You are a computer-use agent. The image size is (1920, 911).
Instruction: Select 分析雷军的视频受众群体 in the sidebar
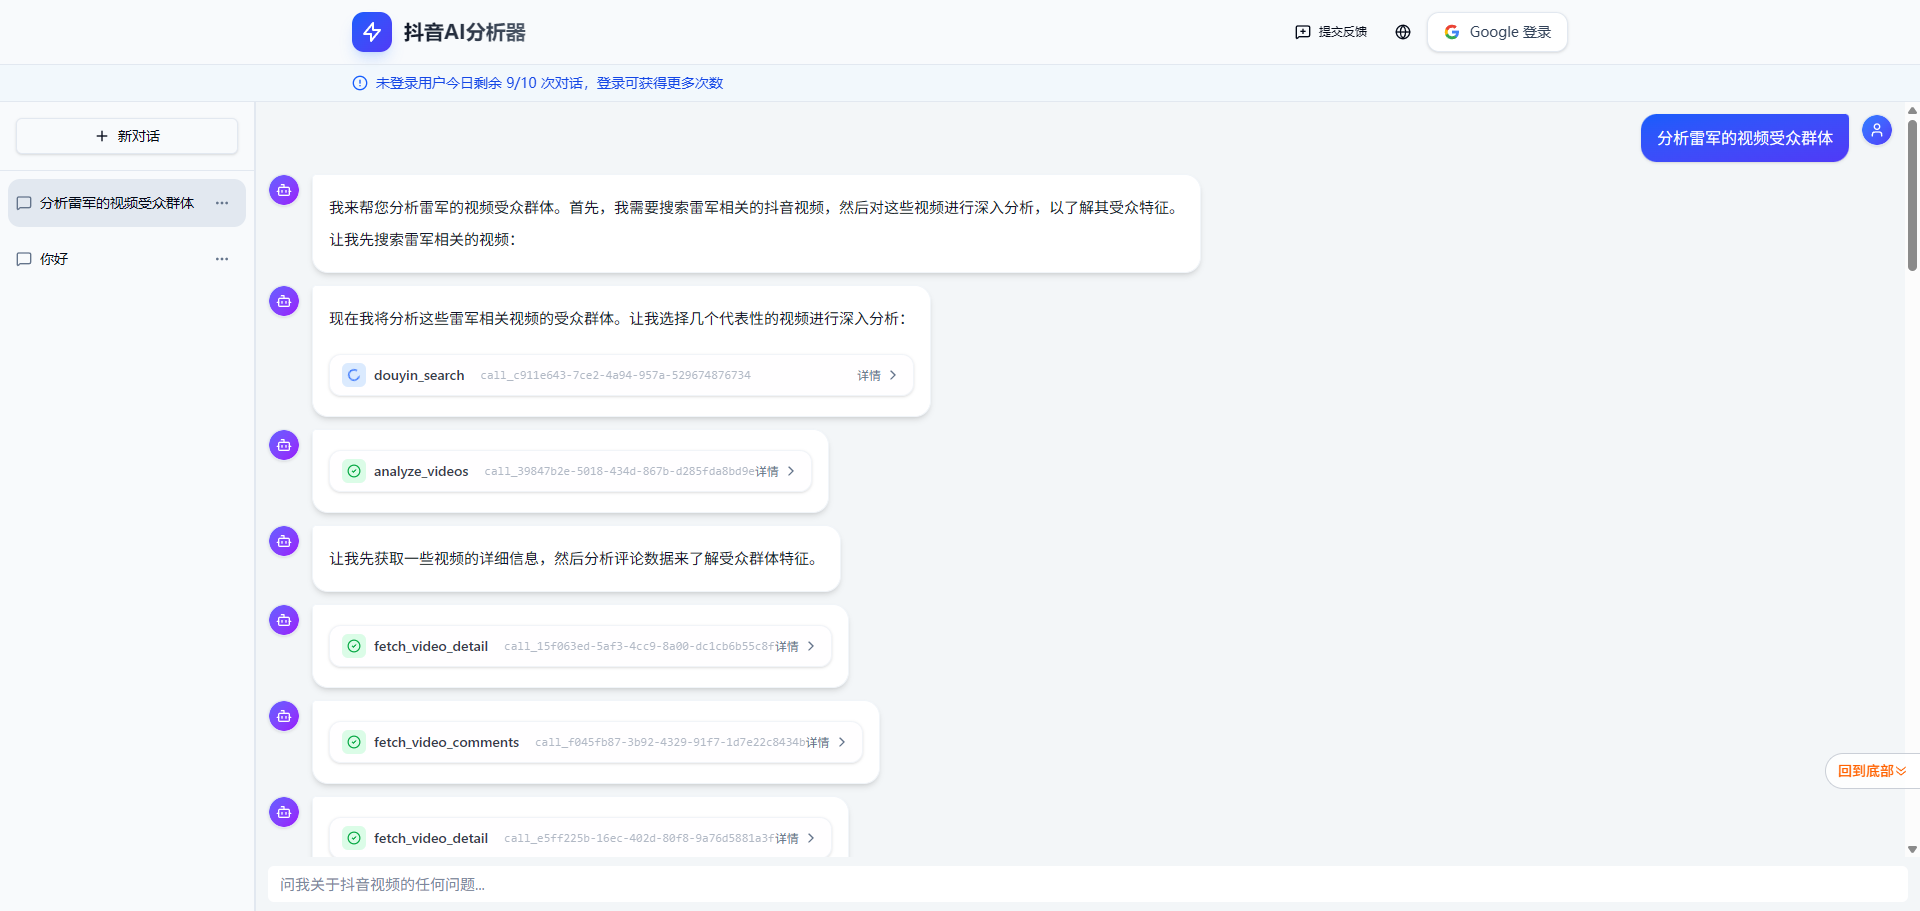pos(116,203)
